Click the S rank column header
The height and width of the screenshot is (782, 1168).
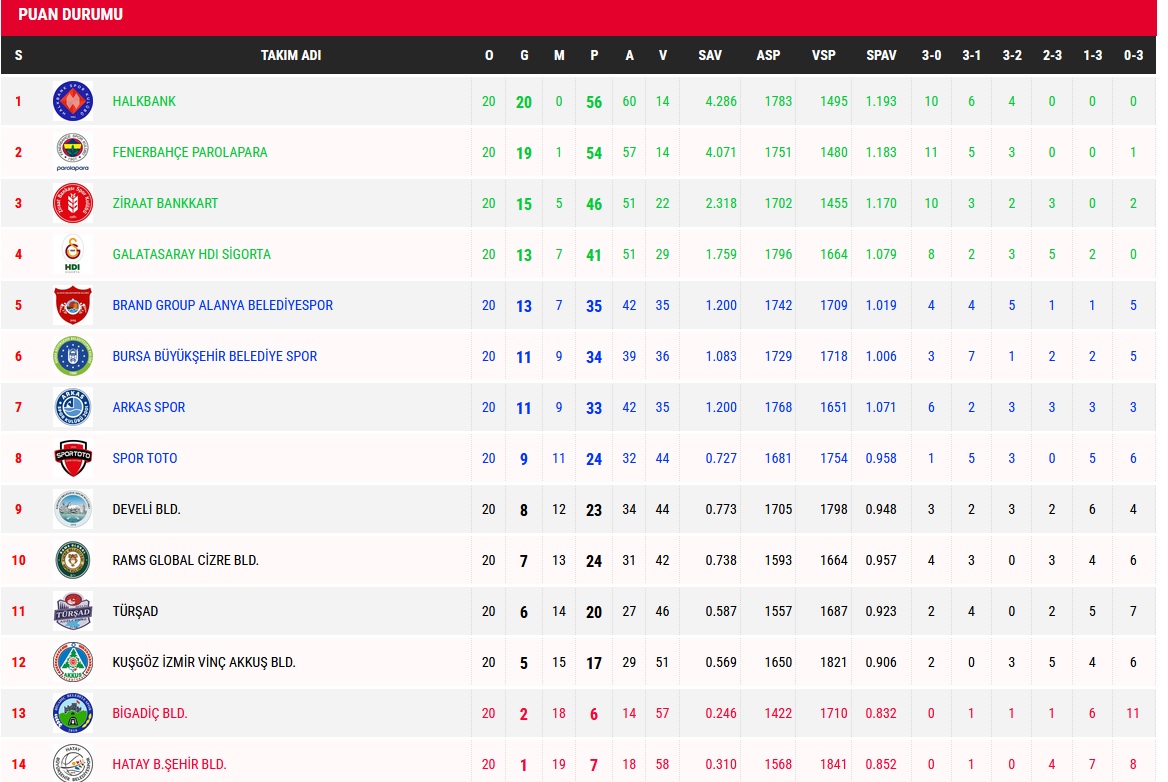(19, 55)
